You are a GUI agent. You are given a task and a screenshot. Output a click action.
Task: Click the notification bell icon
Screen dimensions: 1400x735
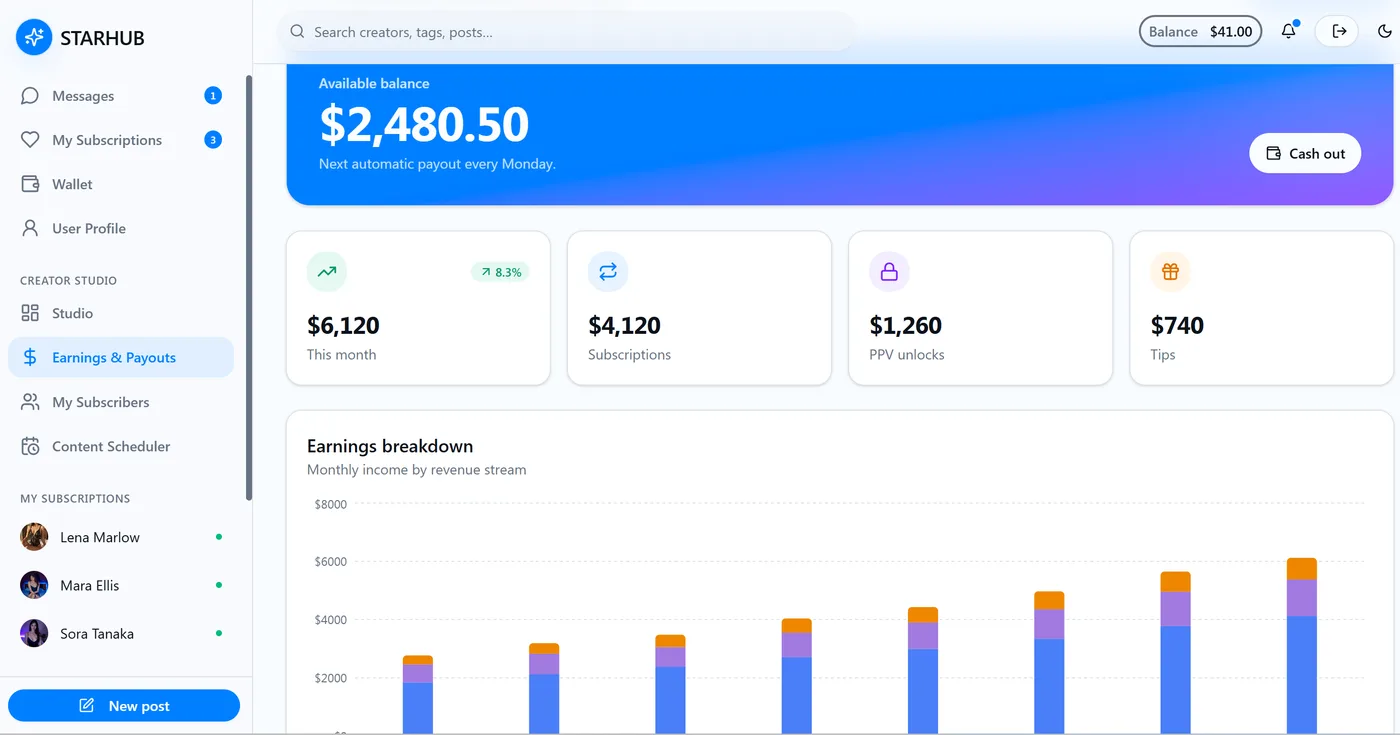(1289, 31)
